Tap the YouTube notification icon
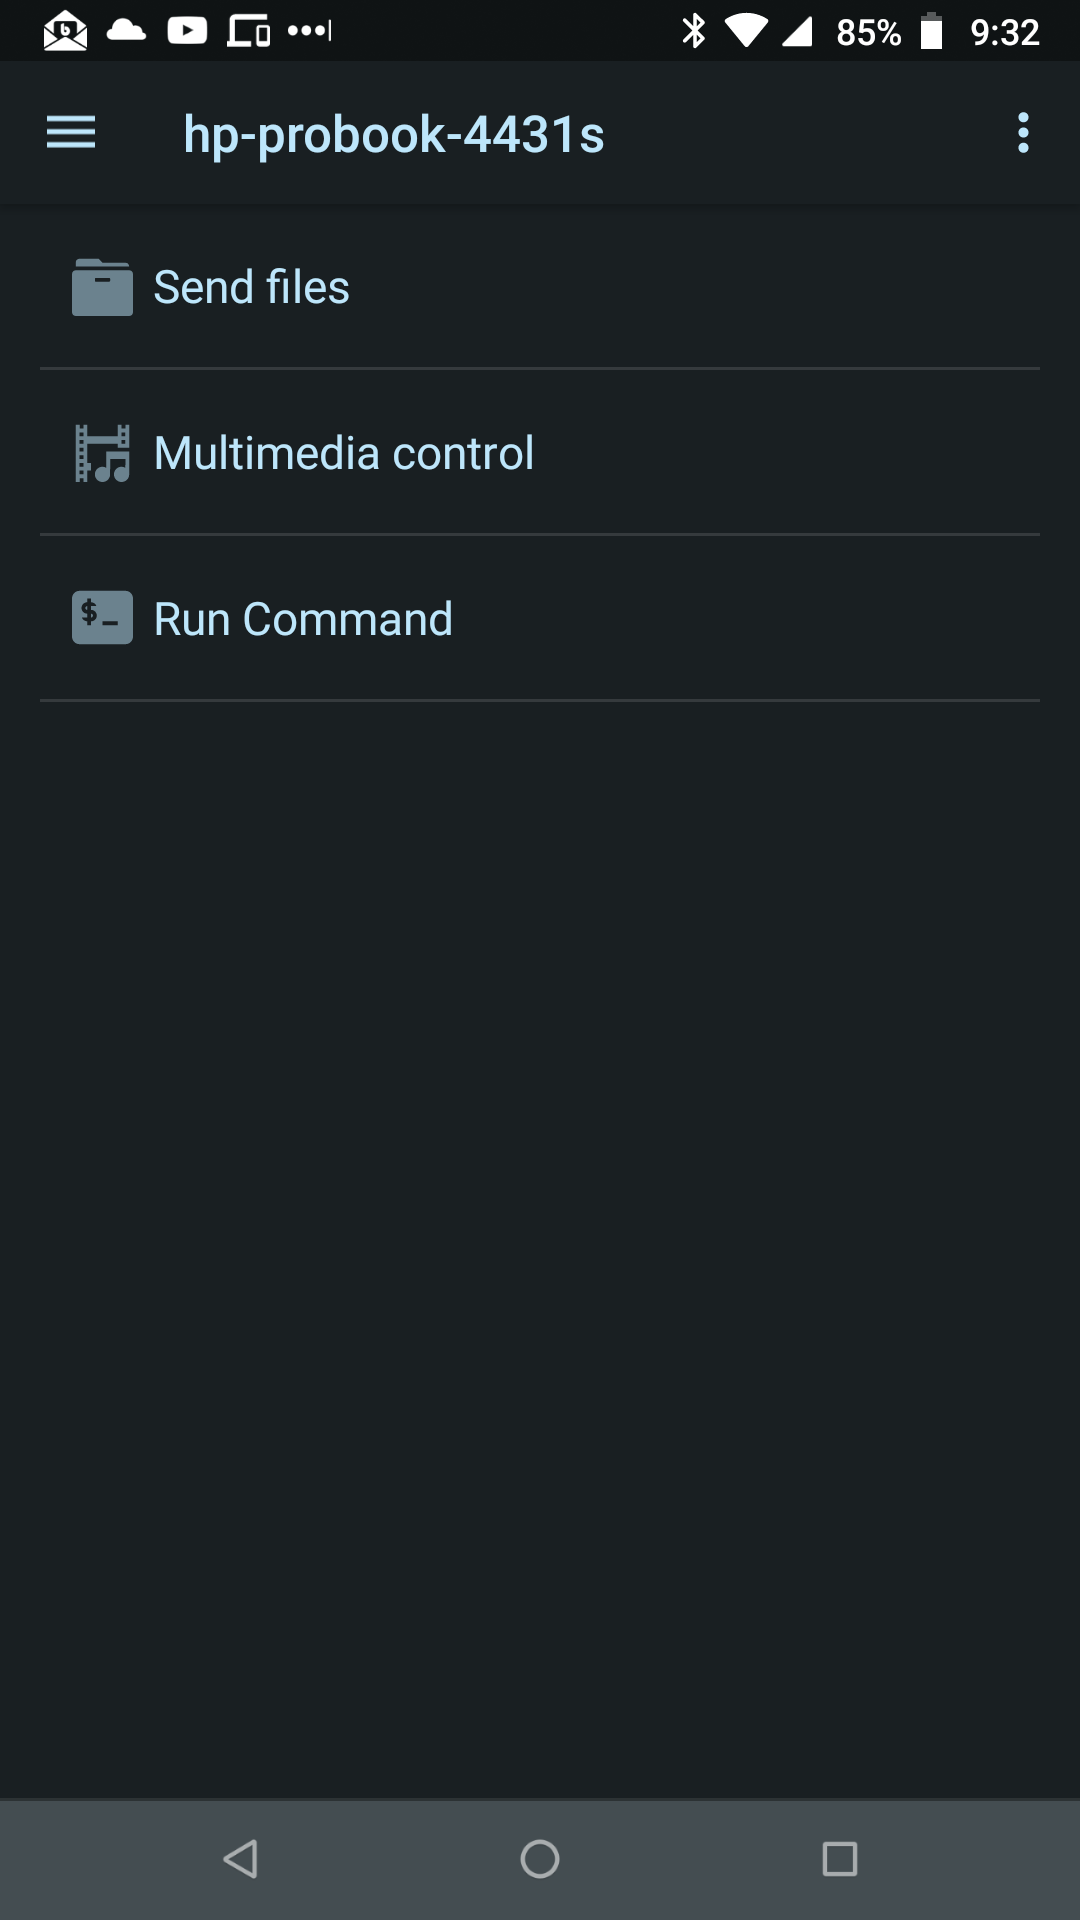The width and height of the screenshot is (1080, 1920). tap(187, 31)
